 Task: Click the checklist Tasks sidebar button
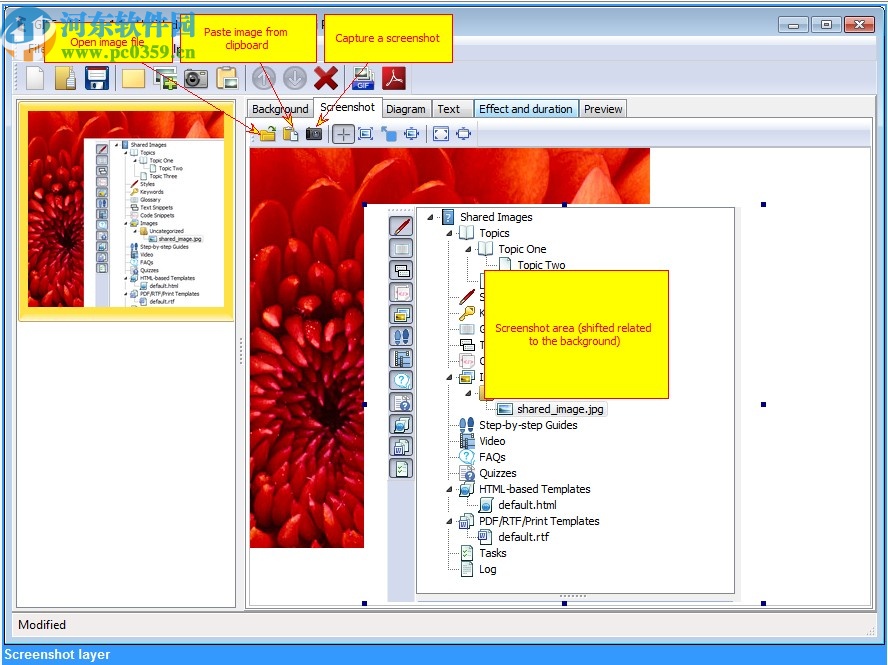tap(401, 469)
